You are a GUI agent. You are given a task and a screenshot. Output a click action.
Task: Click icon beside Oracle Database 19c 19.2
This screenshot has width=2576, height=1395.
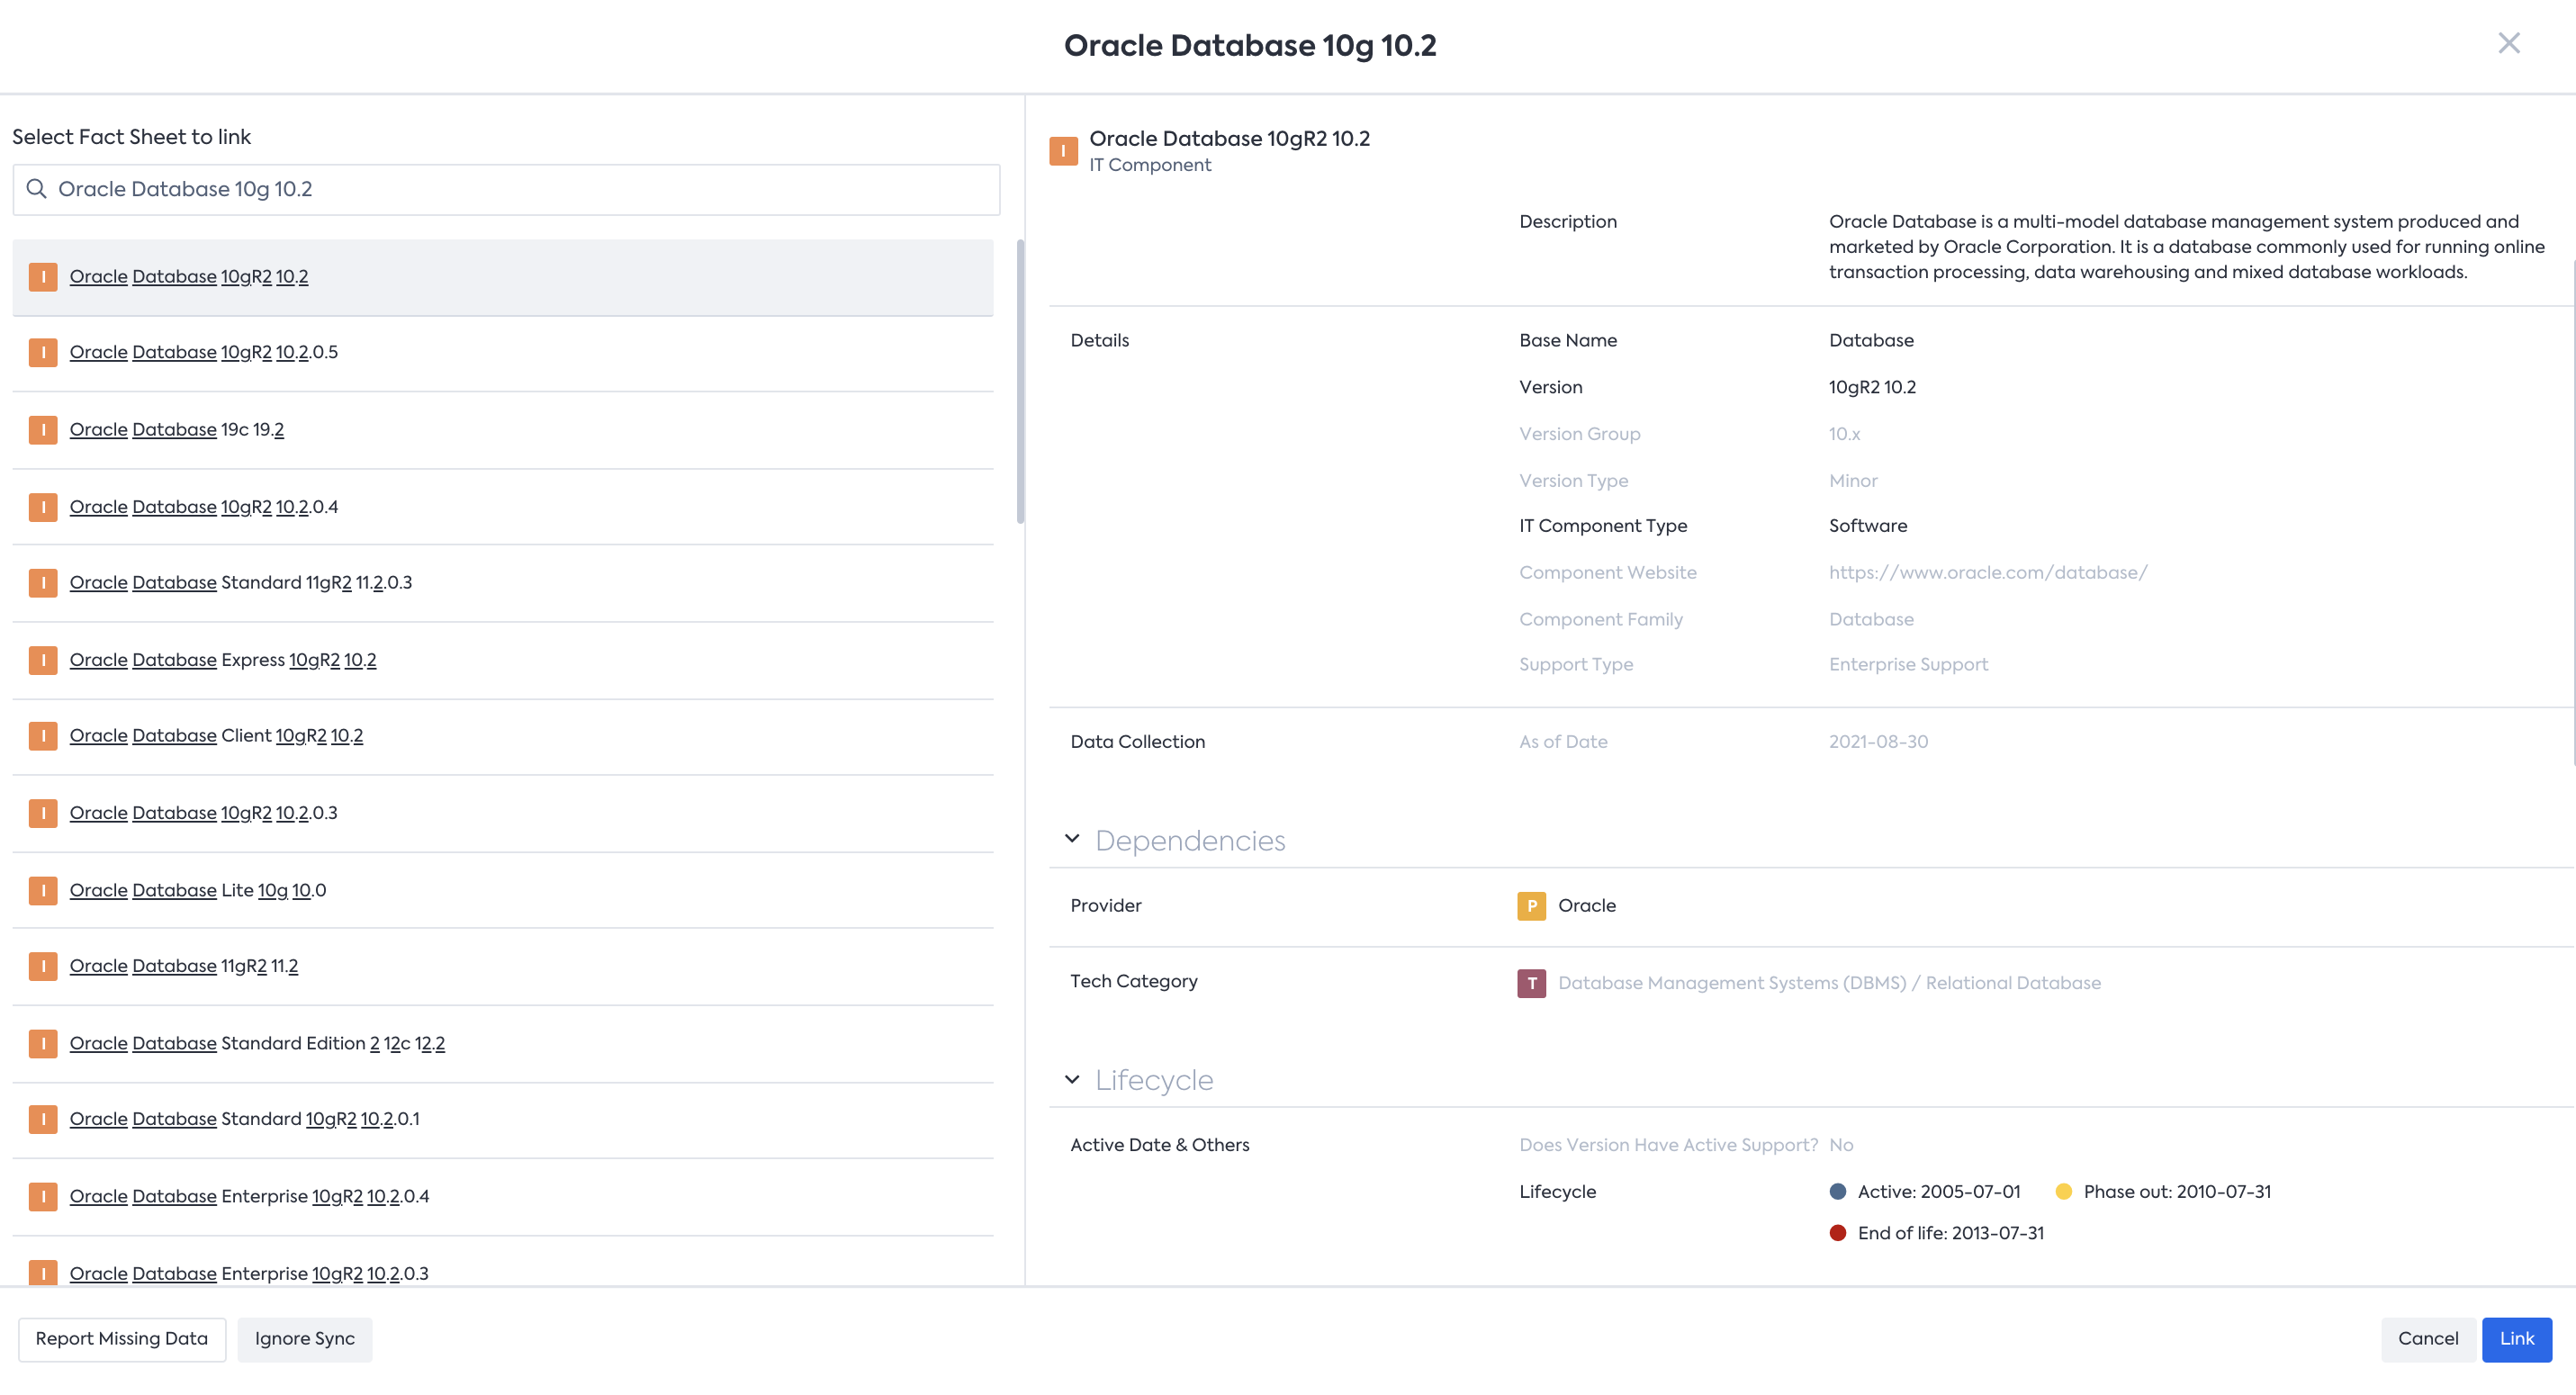click(x=43, y=430)
